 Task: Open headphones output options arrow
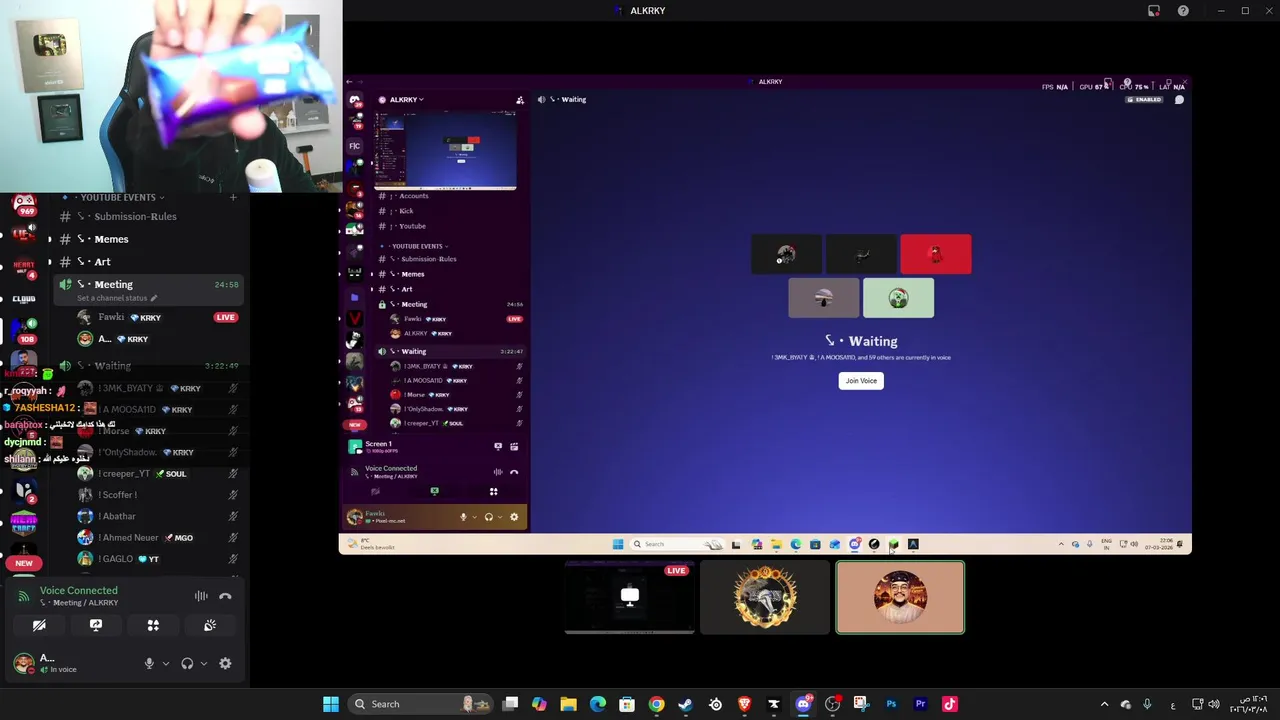[204, 663]
